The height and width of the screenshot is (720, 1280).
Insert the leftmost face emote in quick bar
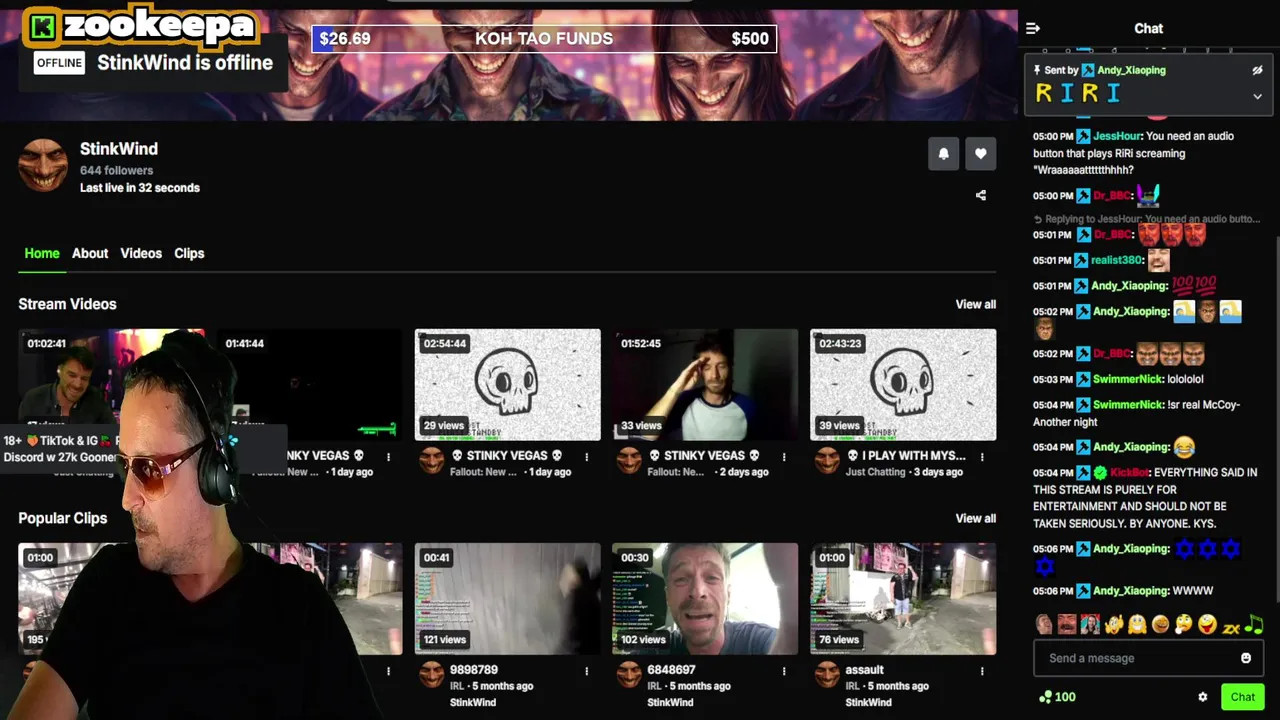1045,625
